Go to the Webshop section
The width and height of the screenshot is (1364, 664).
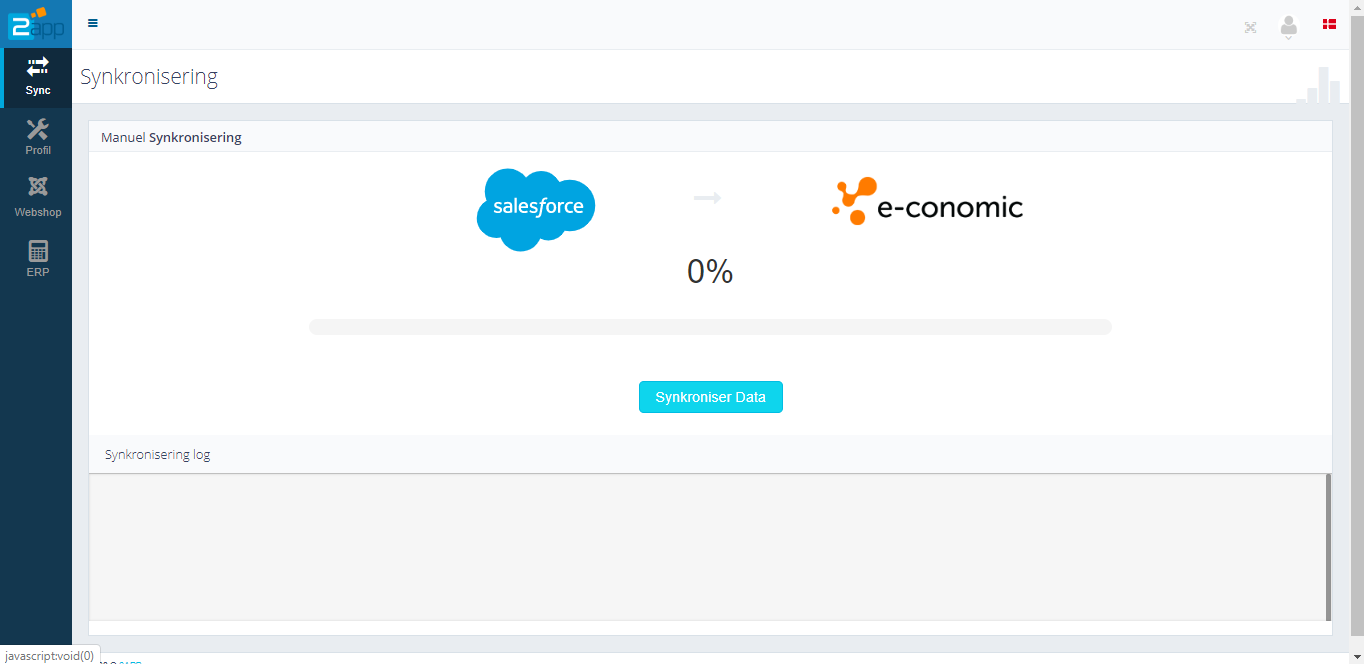pyautogui.click(x=37, y=198)
